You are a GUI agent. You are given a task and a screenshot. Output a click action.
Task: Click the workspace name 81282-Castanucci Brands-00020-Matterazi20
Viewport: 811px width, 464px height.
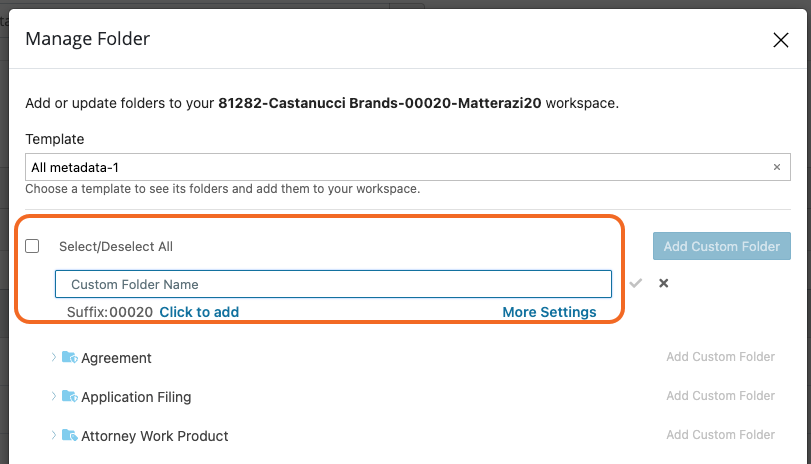(x=380, y=103)
